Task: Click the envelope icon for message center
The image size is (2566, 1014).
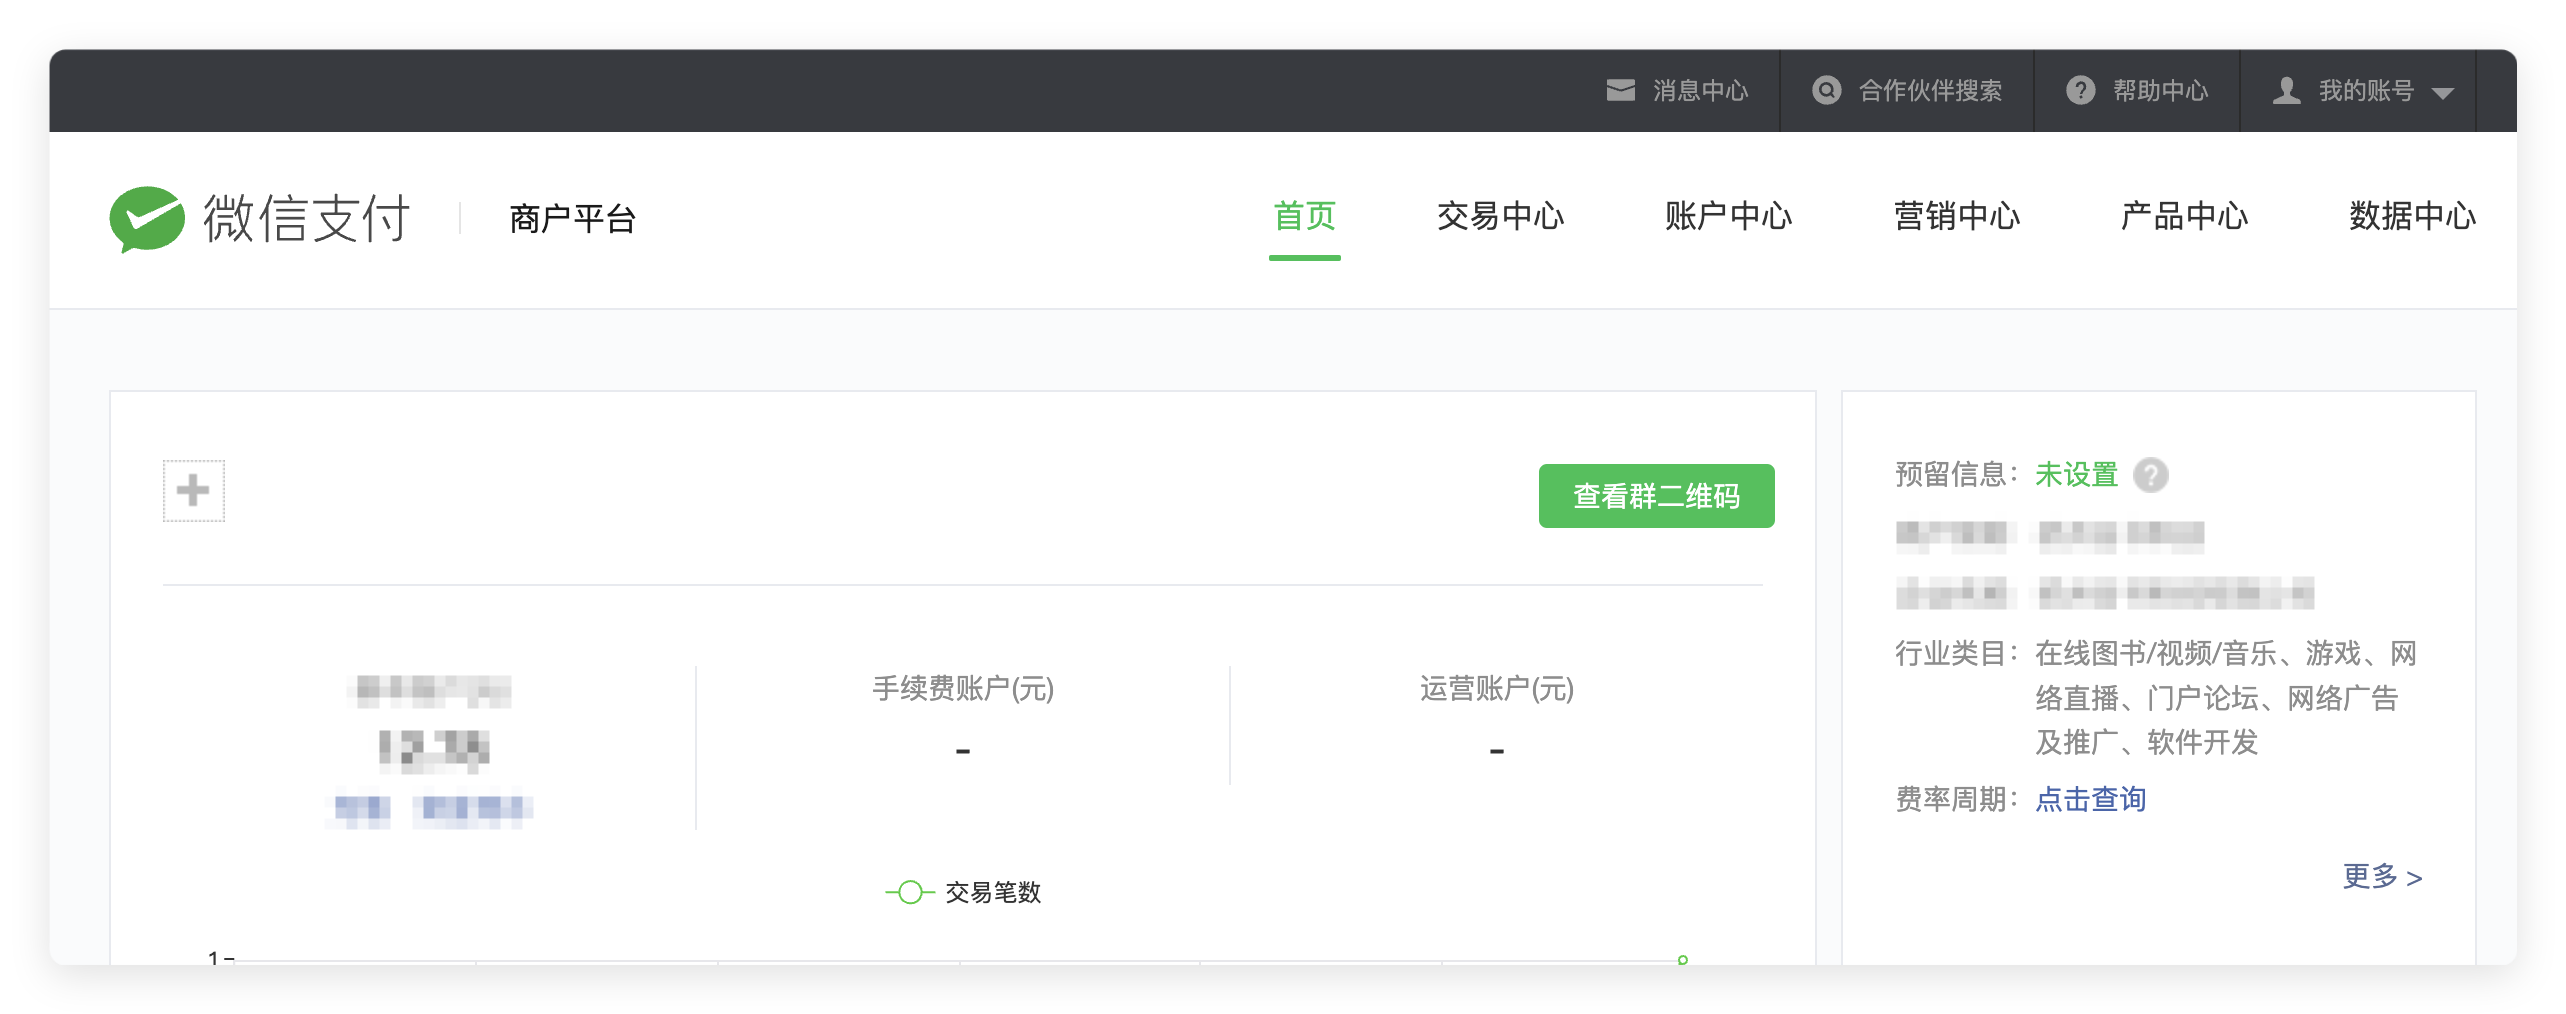Action: tap(1620, 91)
